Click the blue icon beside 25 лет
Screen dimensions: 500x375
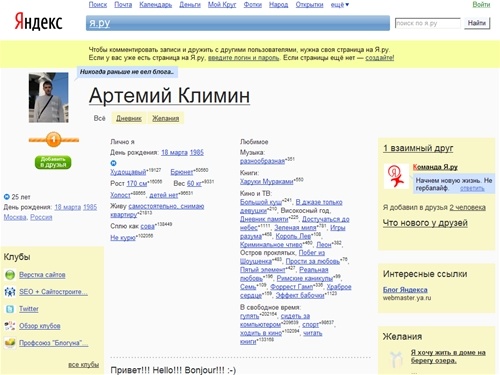6,197
